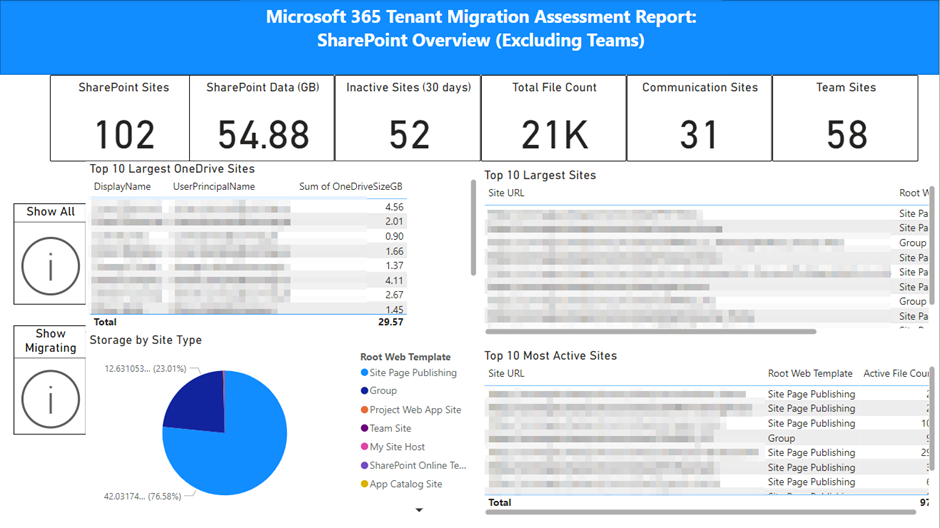Click the Storage by Site Type title
940x528 pixels.
pyautogui.click(x=146, y=340)
